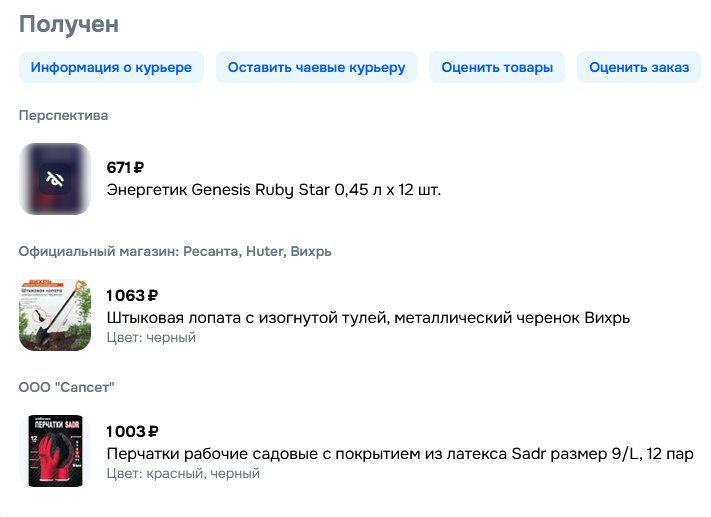This screenshot has width=711, height=517.
Task: Choose Оценить товары button
Action: tap(497, 67)
